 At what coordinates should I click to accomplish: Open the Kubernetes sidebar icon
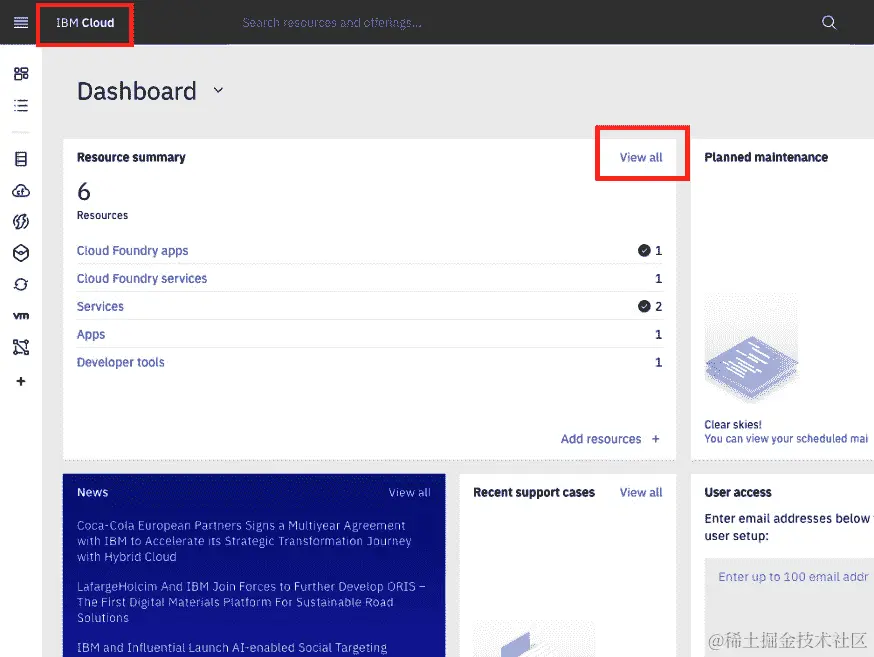tap(21, 253)
